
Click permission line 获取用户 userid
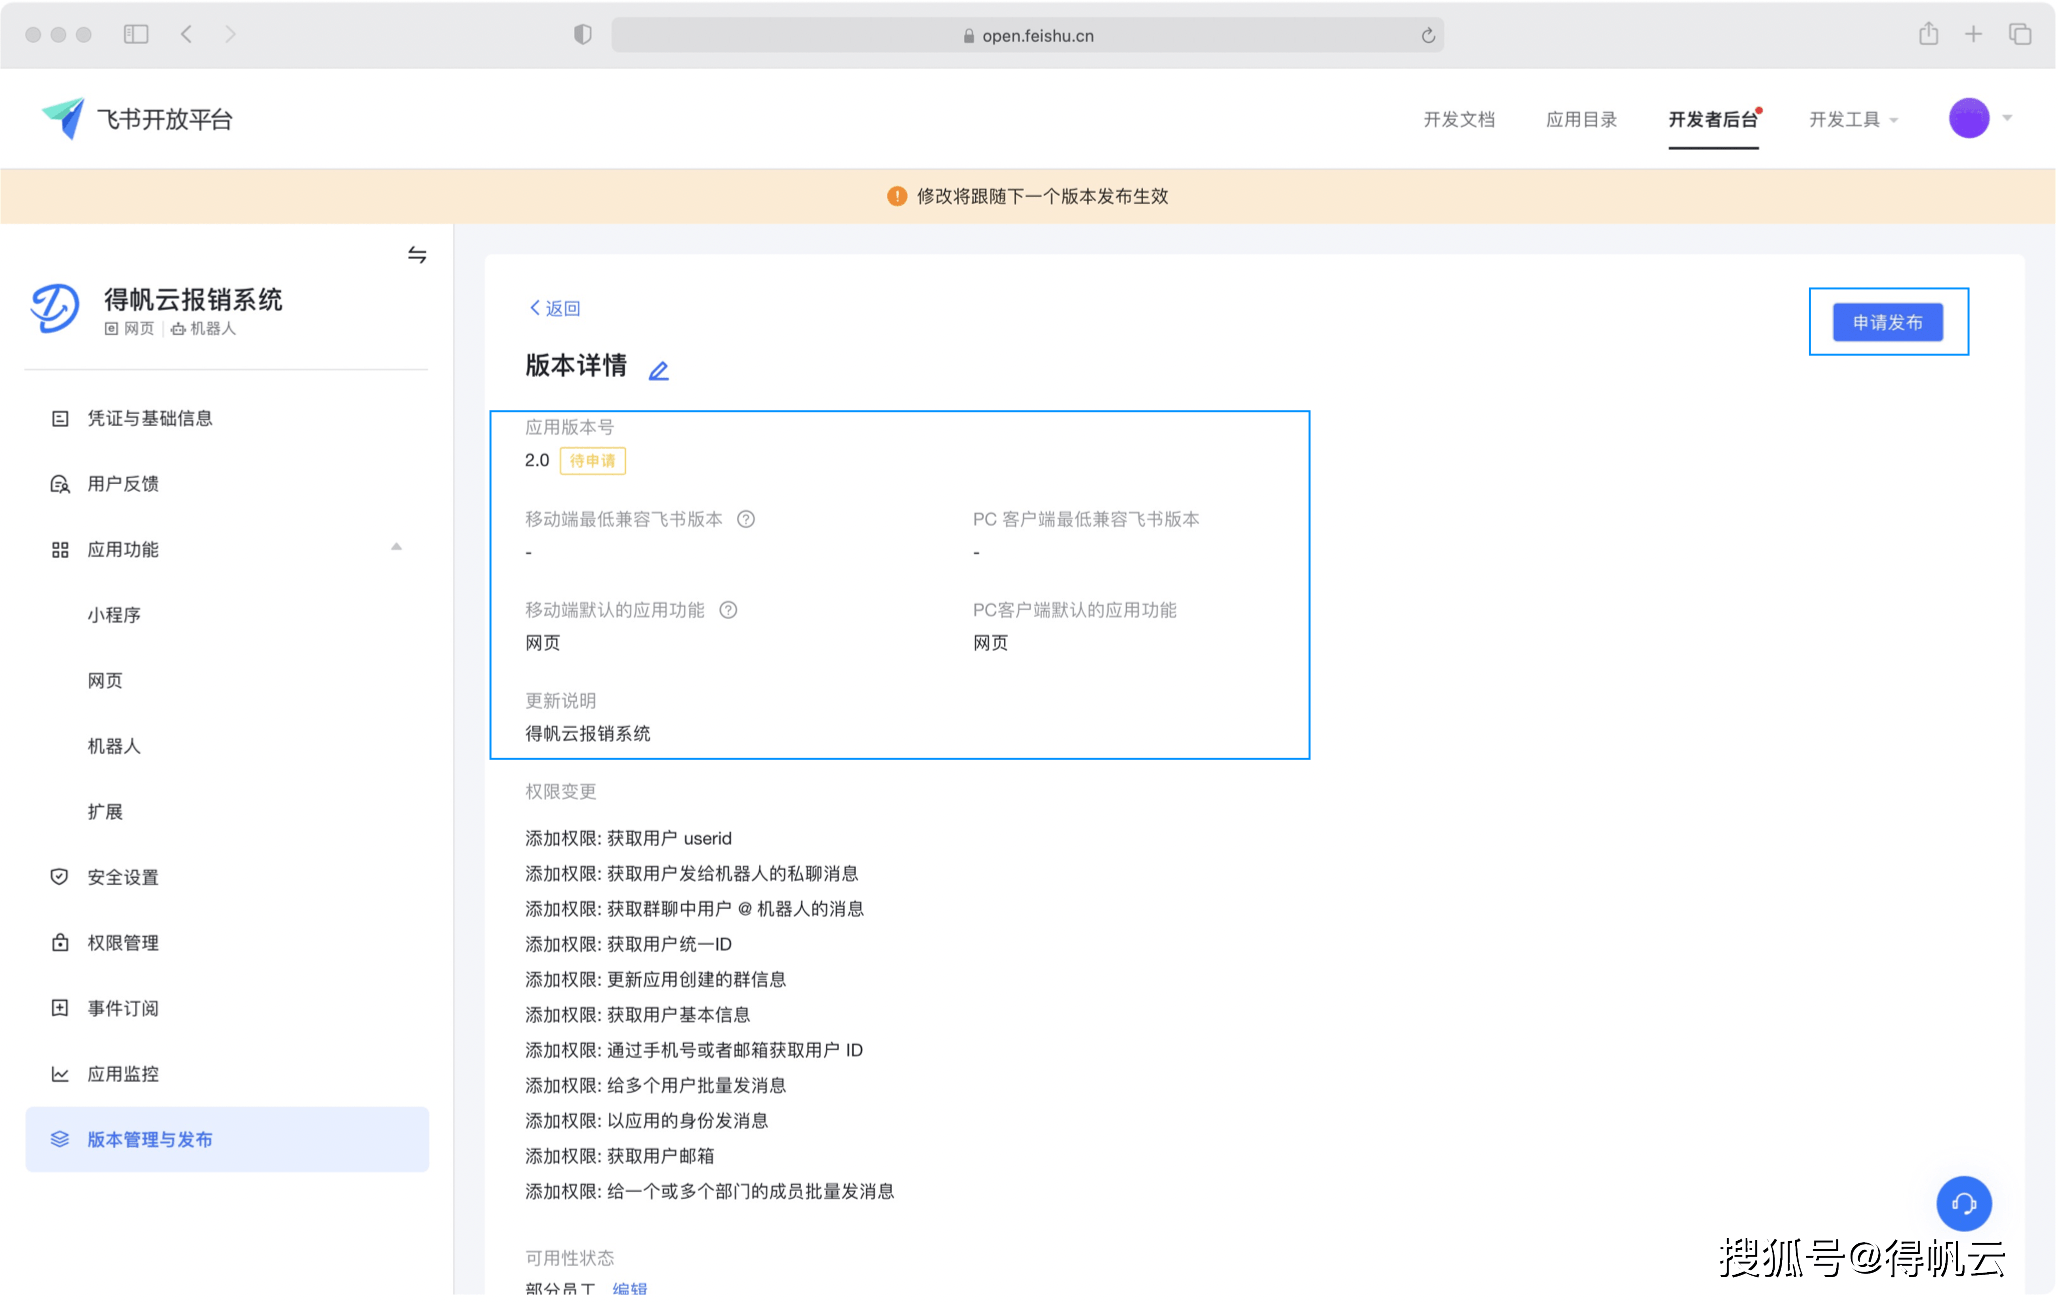(x=628, y=838)
